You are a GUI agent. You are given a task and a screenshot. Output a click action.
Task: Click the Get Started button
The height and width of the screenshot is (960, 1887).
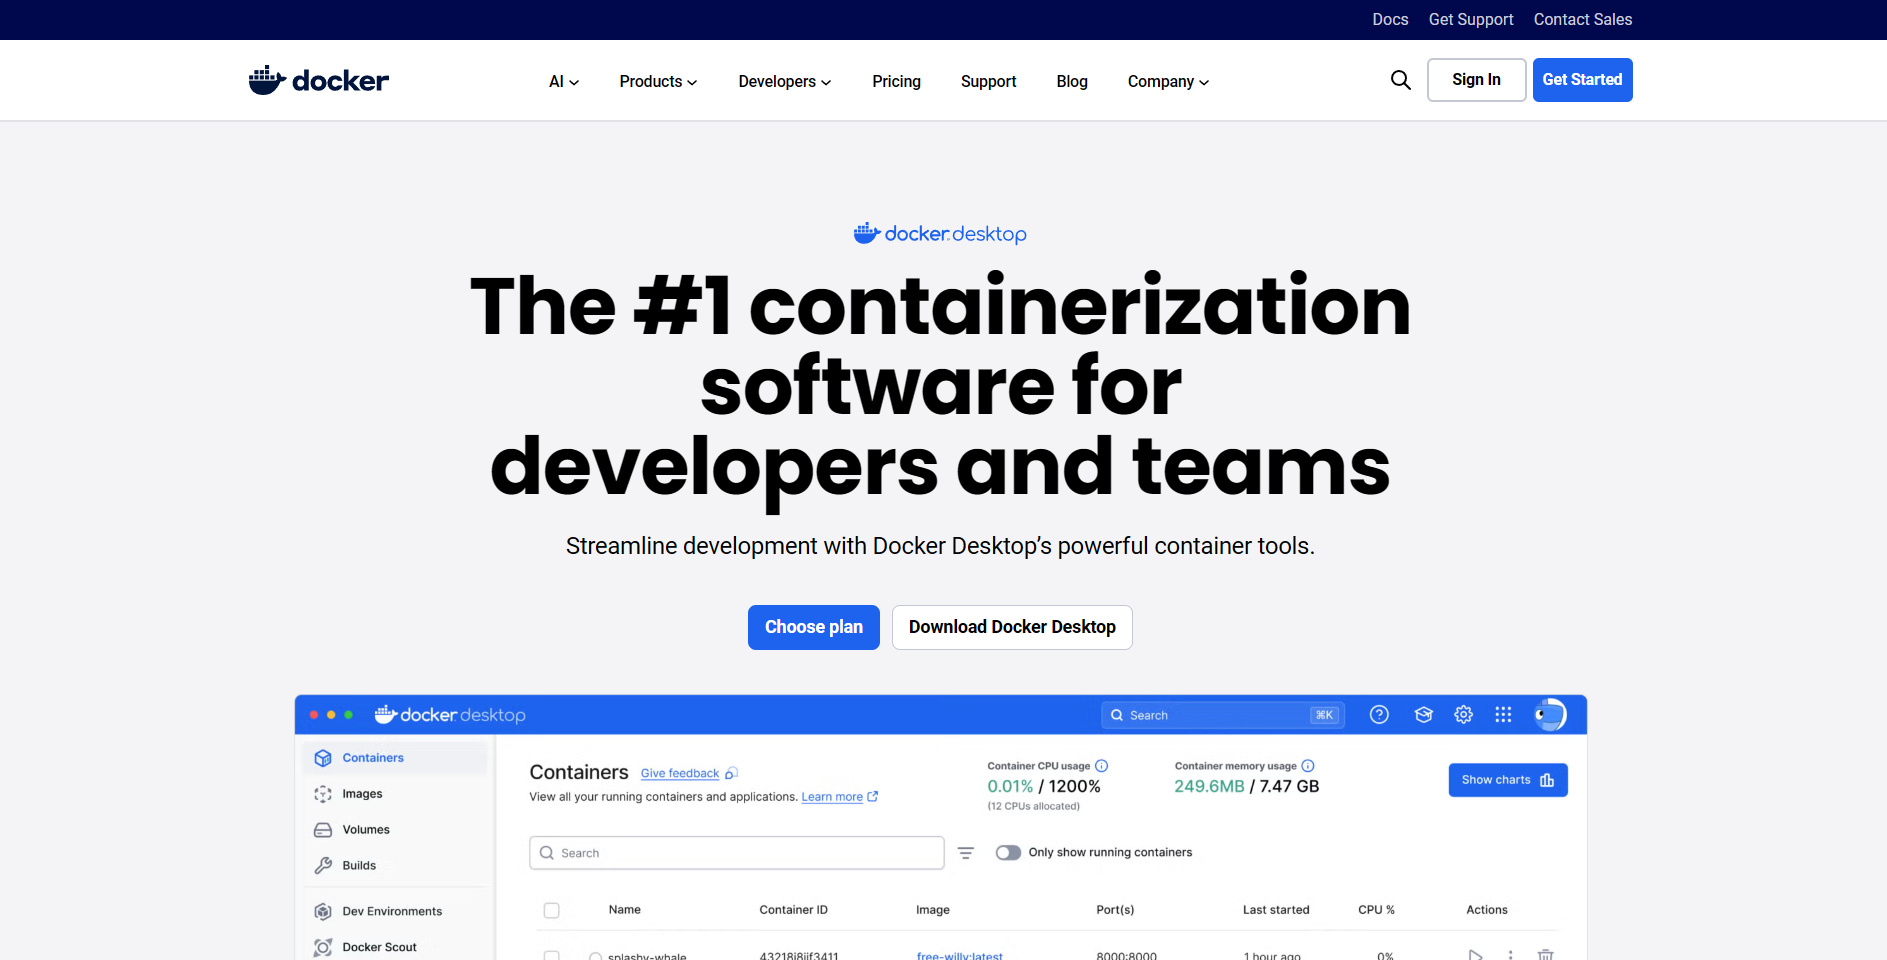(1582, 80)
